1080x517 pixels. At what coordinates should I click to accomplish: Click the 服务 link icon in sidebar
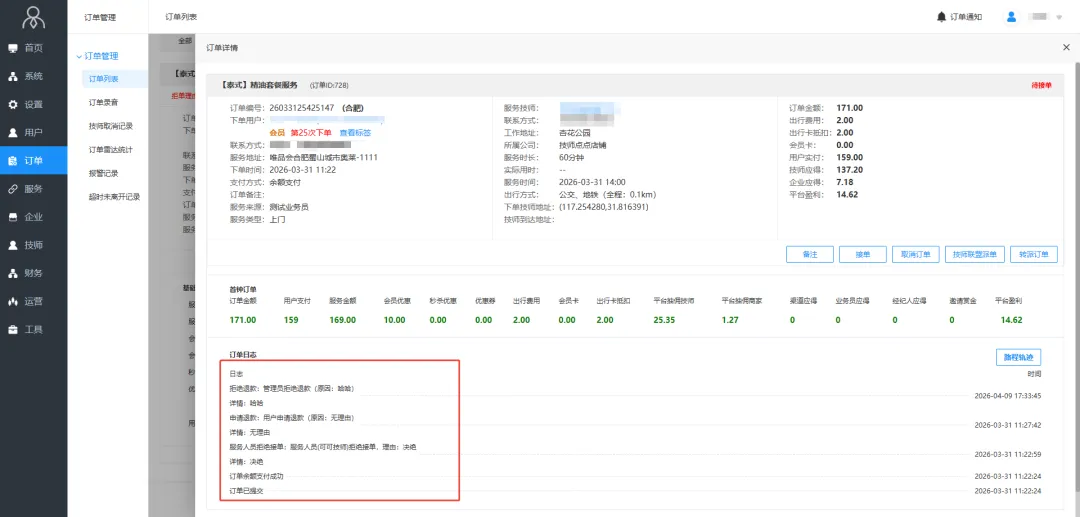pyautogui.click(x=13, y=188)
